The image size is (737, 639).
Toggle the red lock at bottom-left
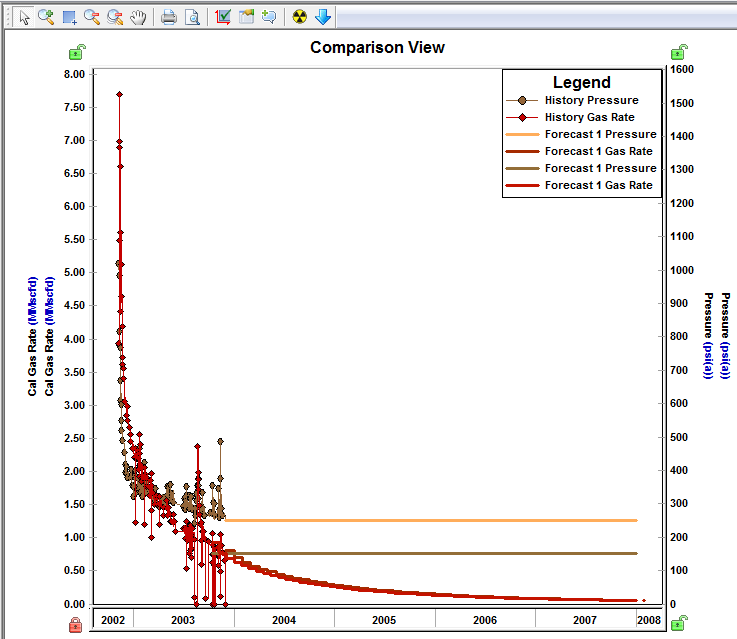click(x=76, y=625)
